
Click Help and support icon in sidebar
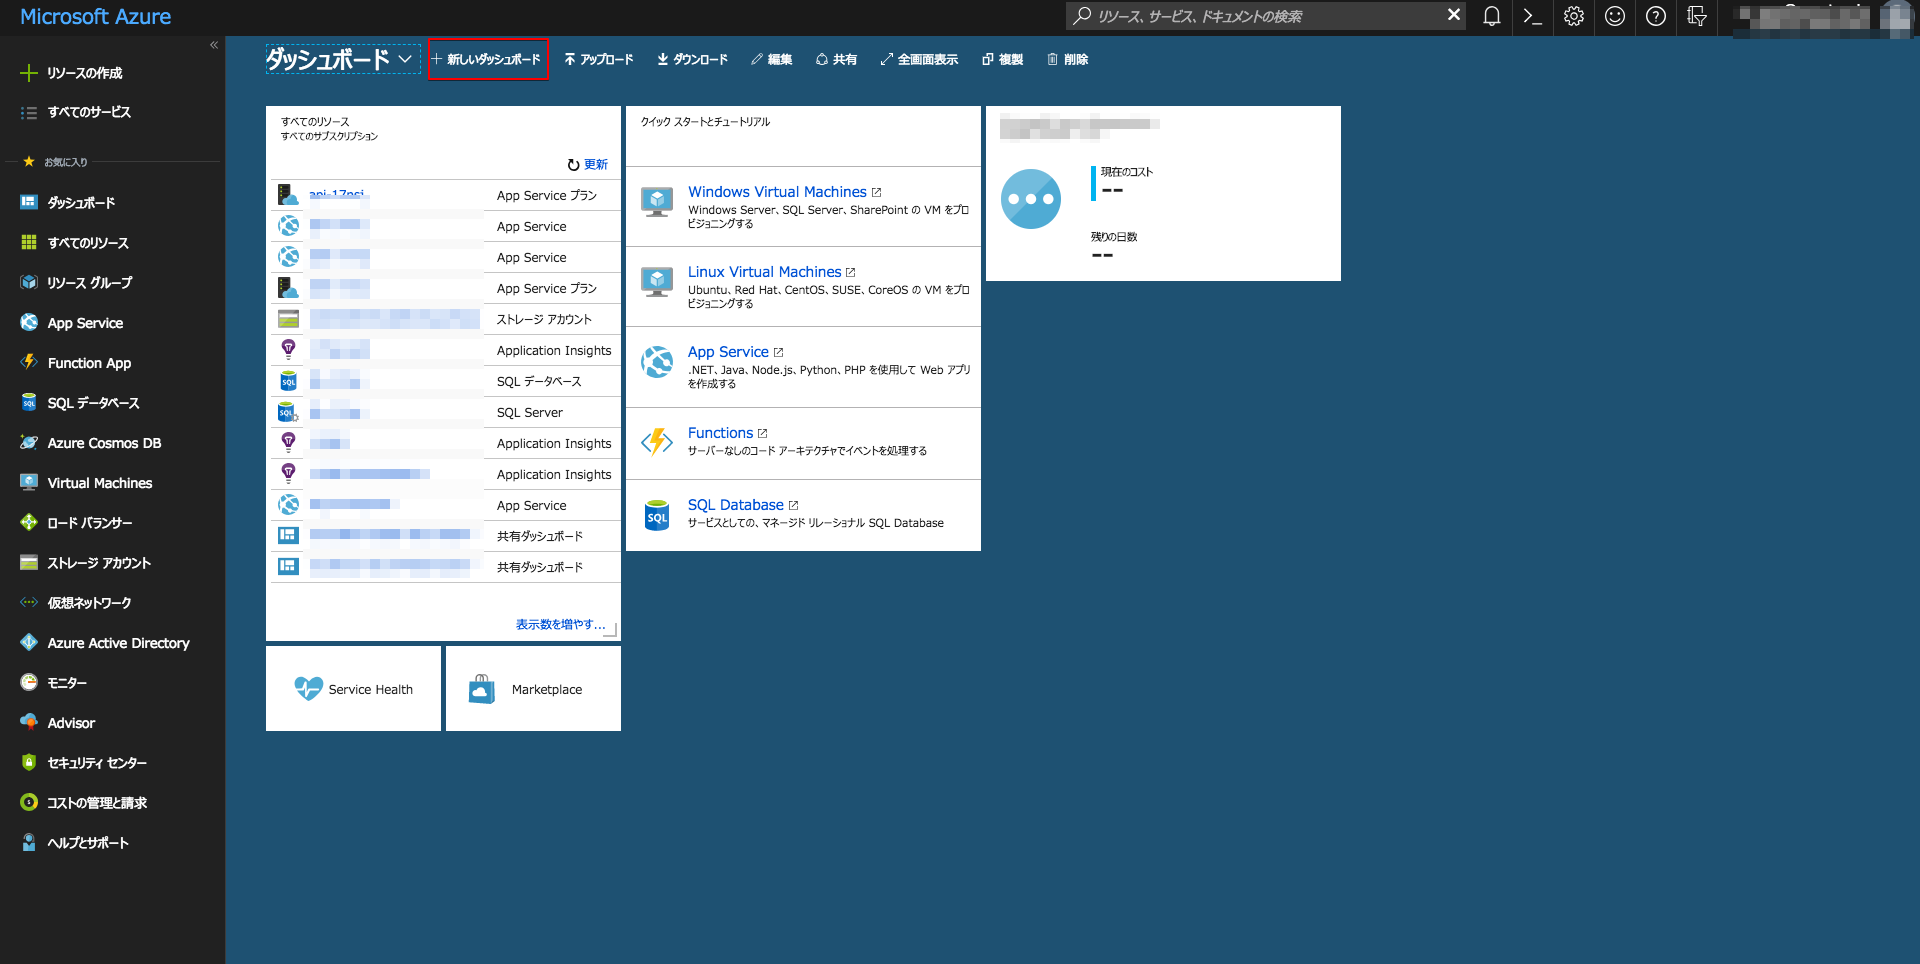click(29, 842)
